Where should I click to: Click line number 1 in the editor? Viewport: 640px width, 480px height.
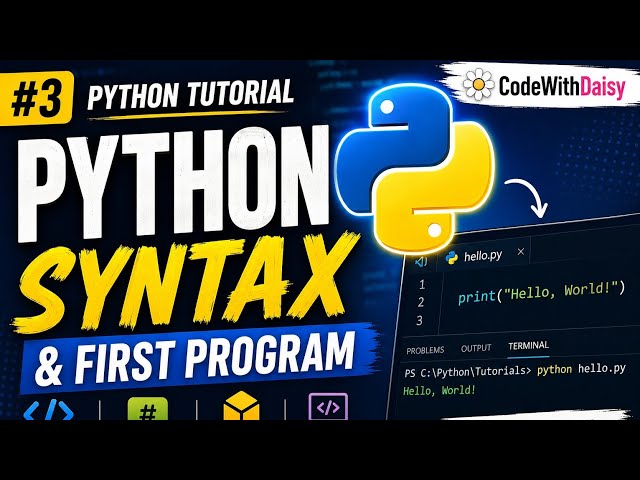422,284
